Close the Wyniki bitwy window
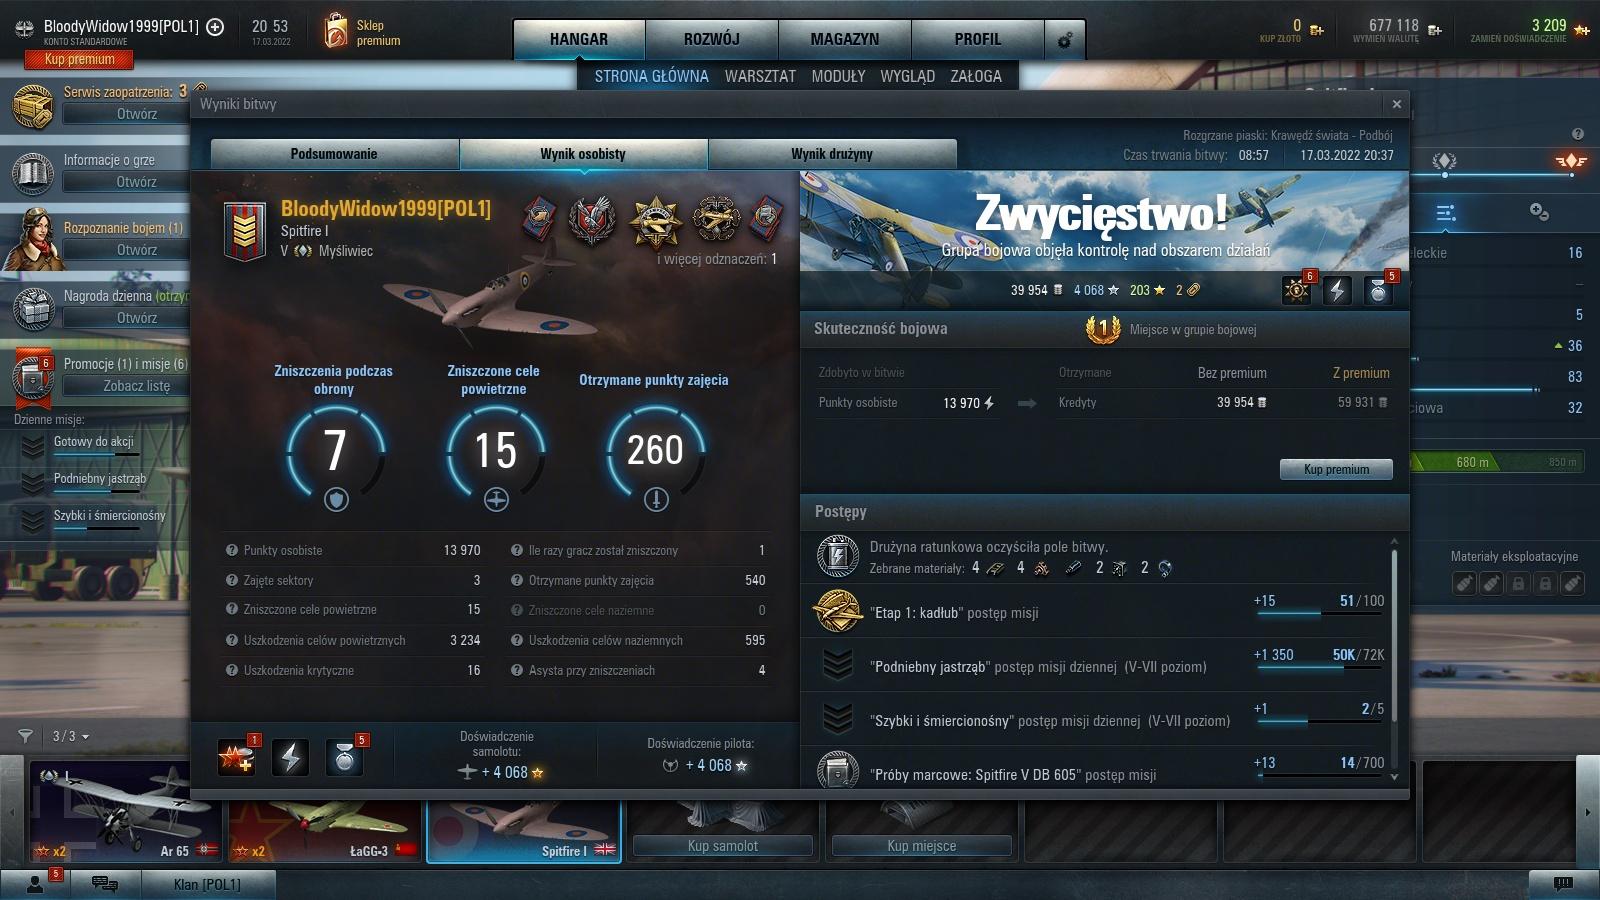1600x900 pixels. [1396, 104]
